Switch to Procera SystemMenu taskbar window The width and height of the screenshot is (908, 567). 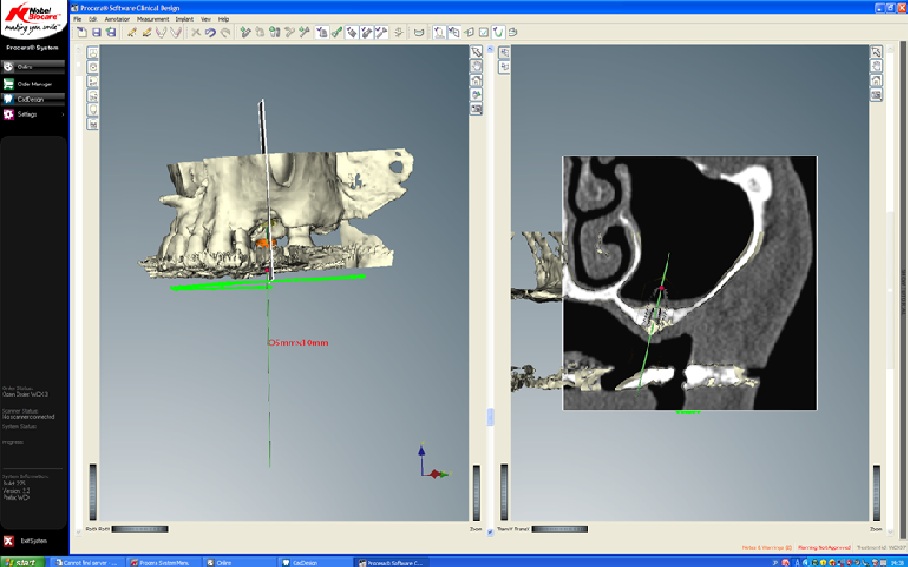click(x=164, y=562)
